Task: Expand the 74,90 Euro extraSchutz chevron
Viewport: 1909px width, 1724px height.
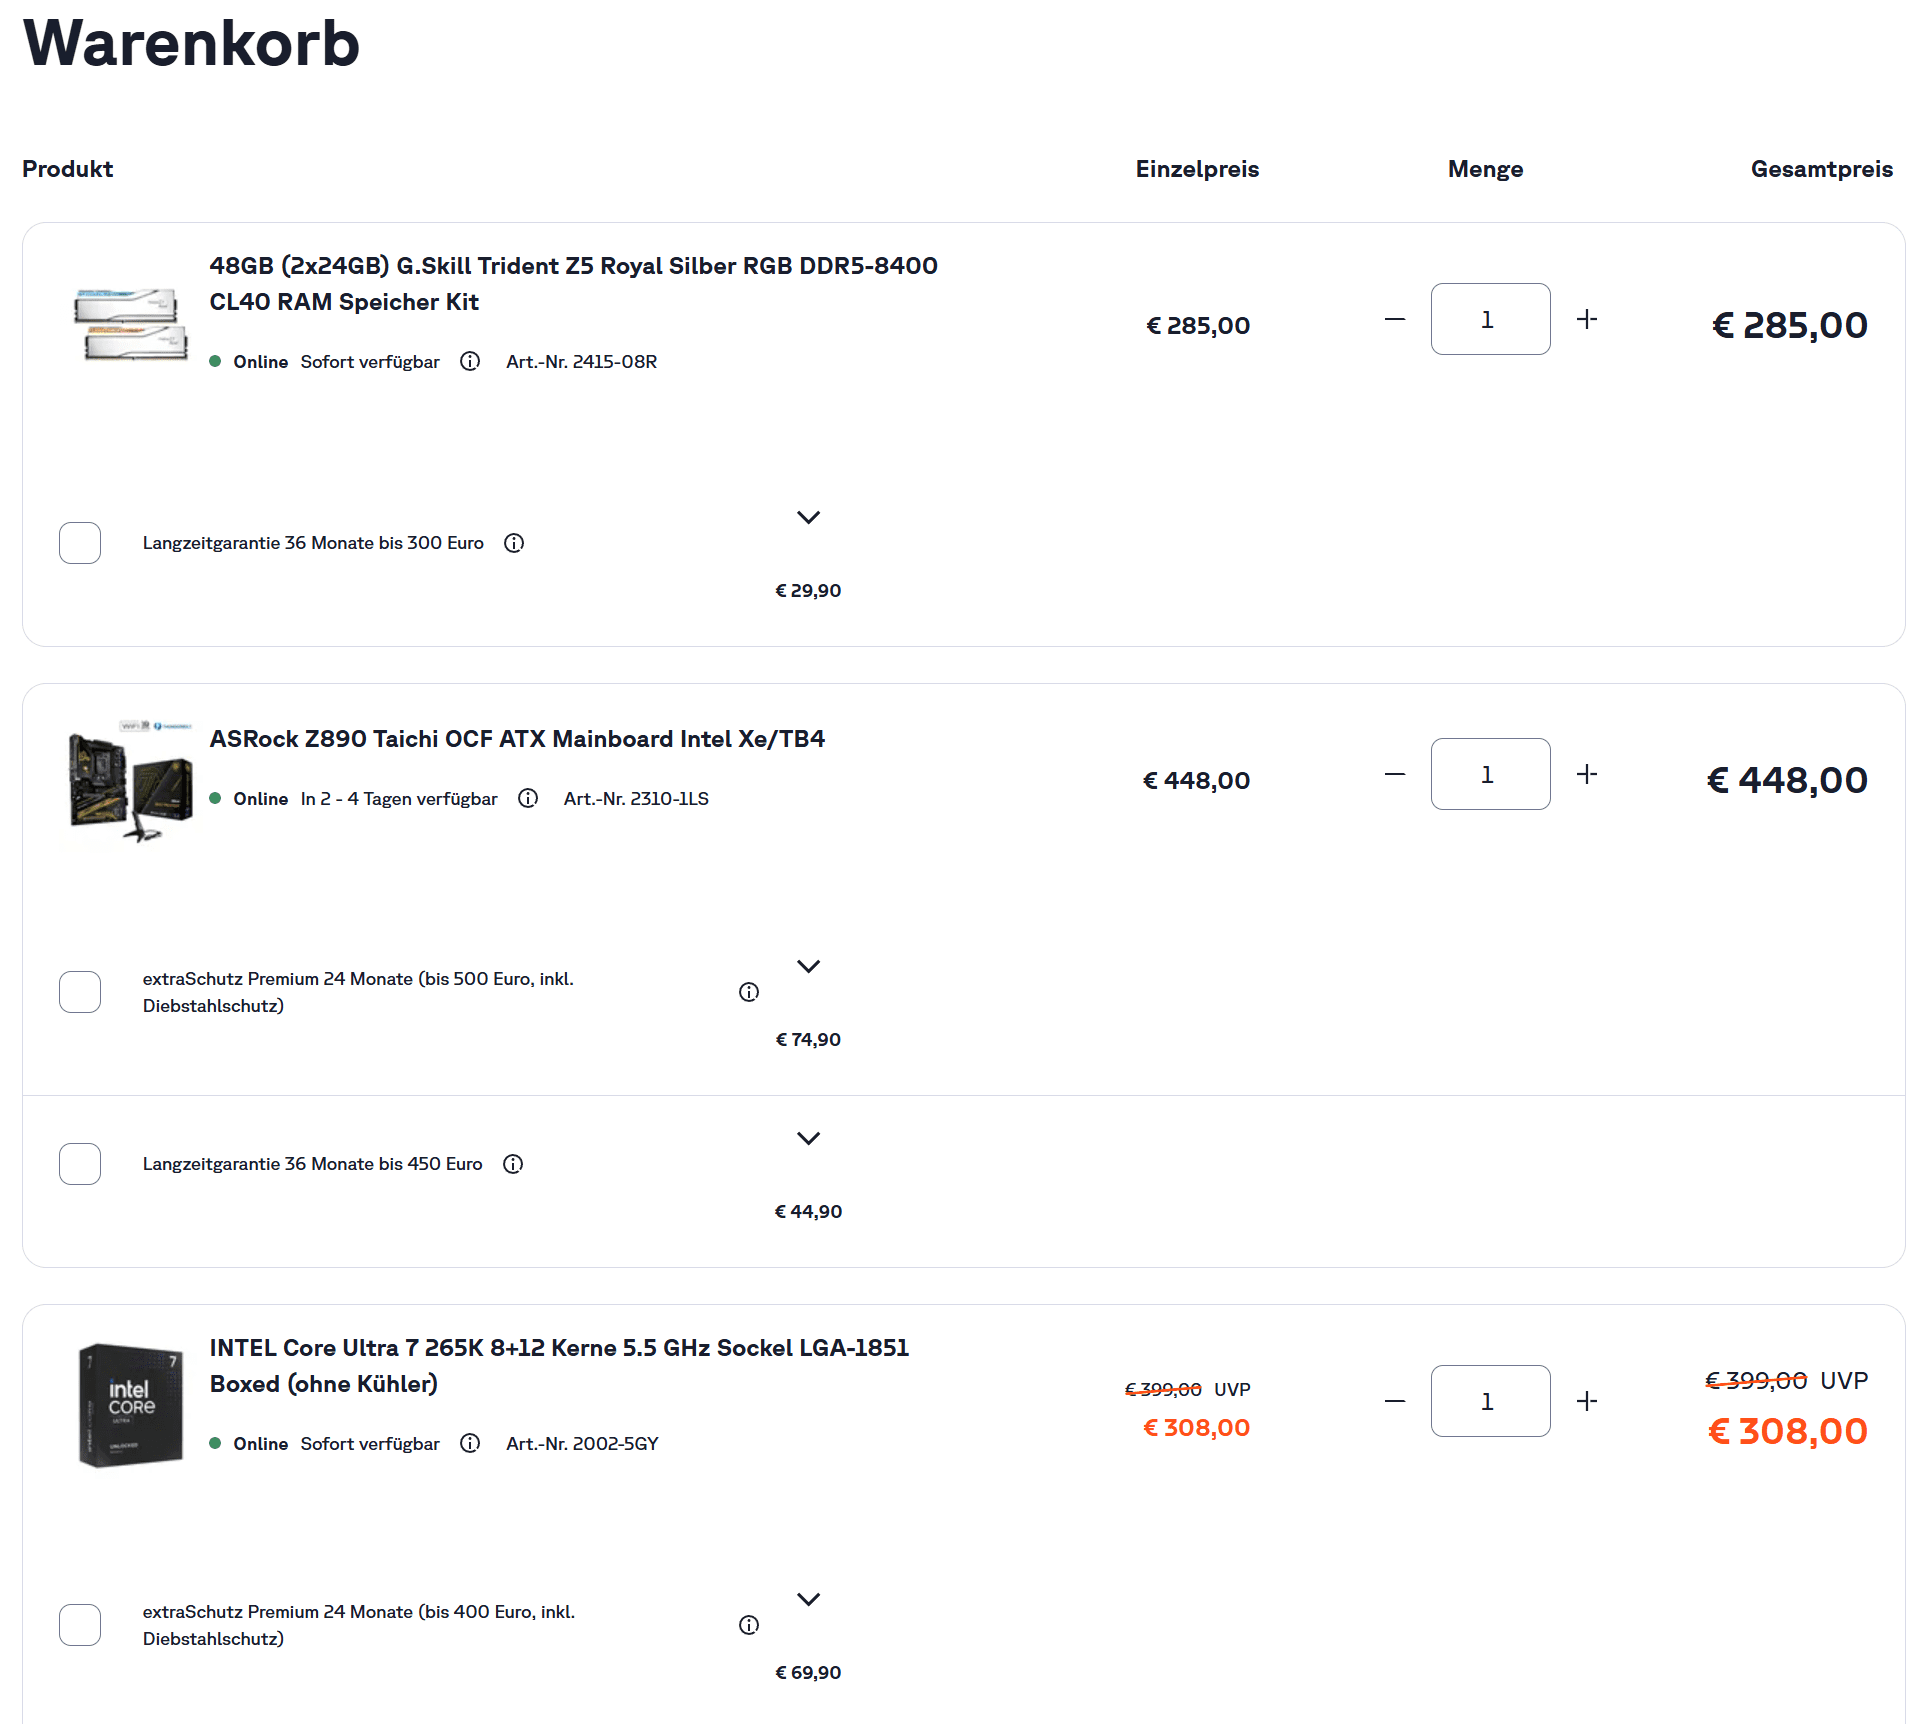Action: (x=808, y=966)
